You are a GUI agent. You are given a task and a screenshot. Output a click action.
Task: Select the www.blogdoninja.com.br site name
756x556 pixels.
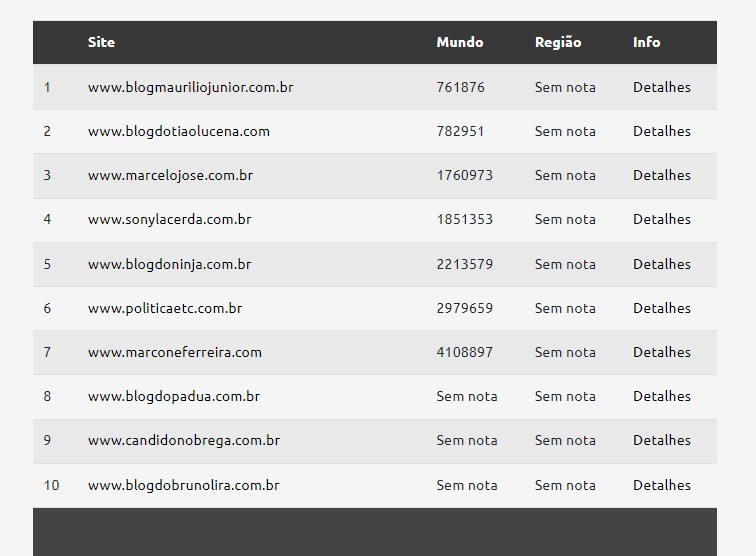click(169, 265)
